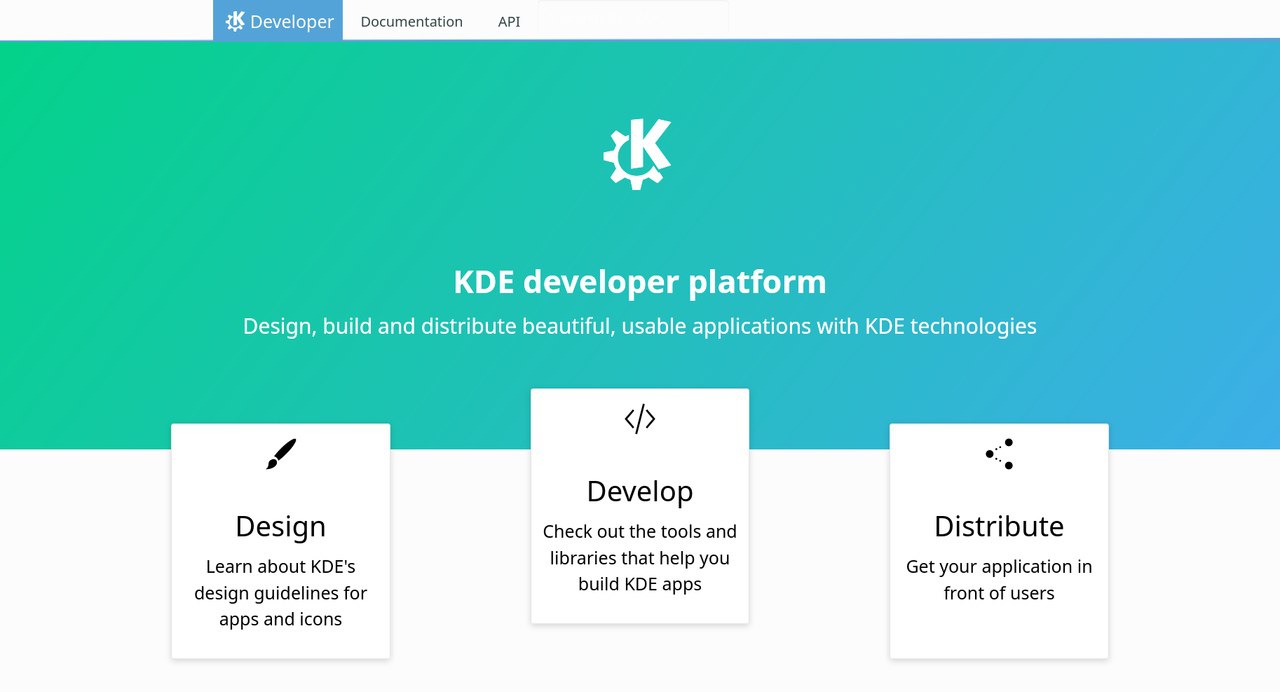Image resolution: width=1280 pixels, height=692 pixels.
Task: Open the Developer home tab
Action: click(x=278, y=20)
